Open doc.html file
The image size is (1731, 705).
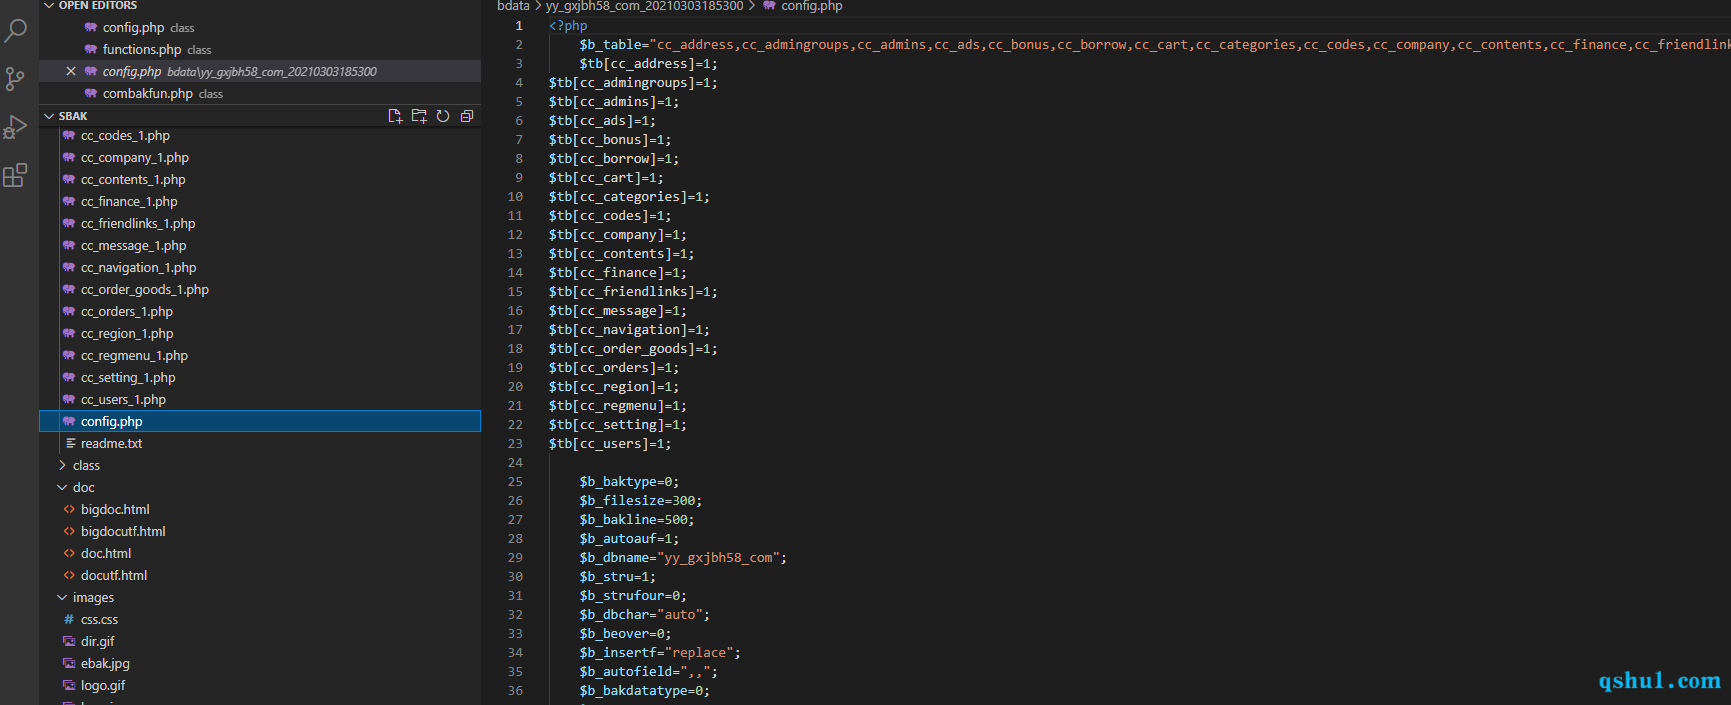(x=260, y=553)
